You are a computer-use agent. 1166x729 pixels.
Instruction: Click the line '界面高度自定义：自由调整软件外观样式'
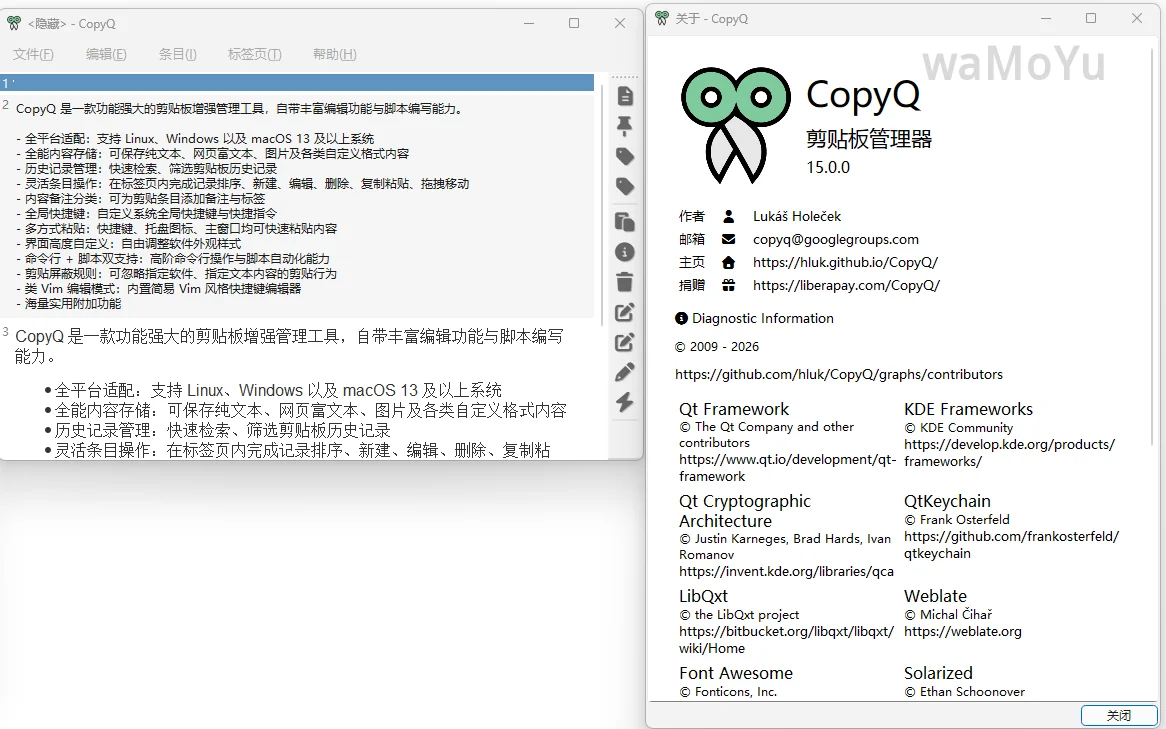pyautogui.click(x=129, y=243)
